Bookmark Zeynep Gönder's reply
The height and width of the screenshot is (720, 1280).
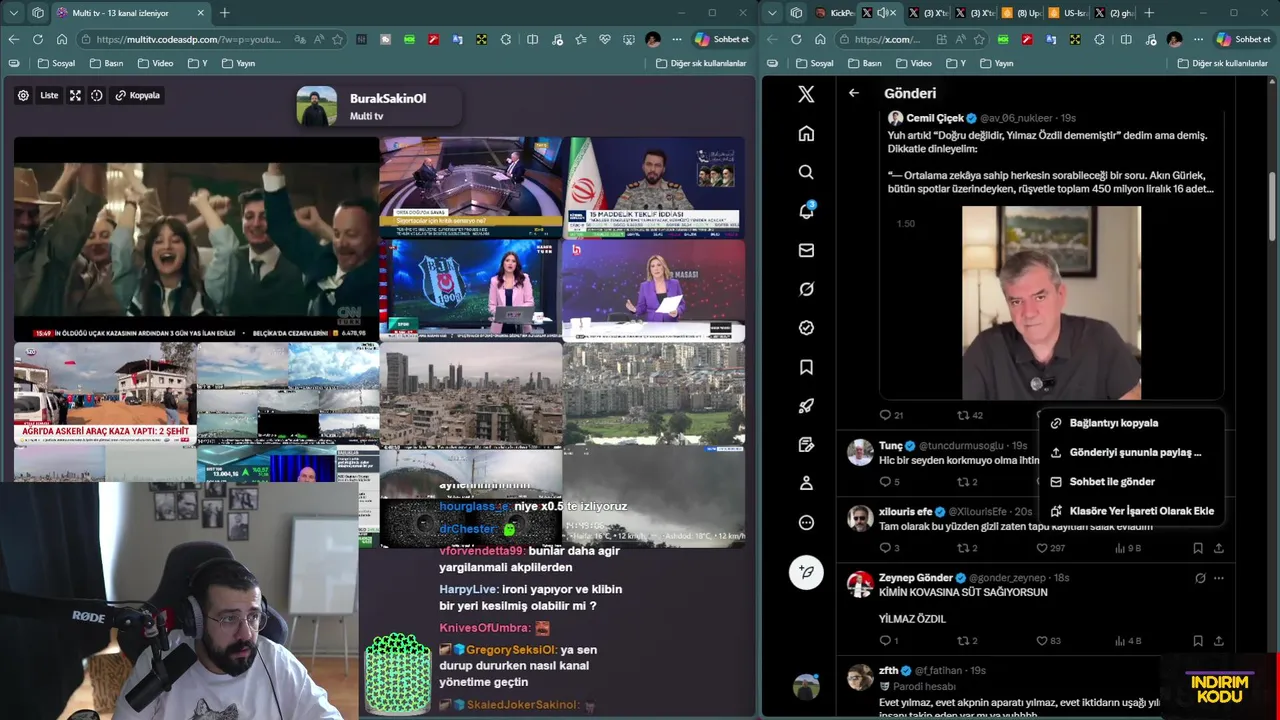click(x=1198, y=641)
